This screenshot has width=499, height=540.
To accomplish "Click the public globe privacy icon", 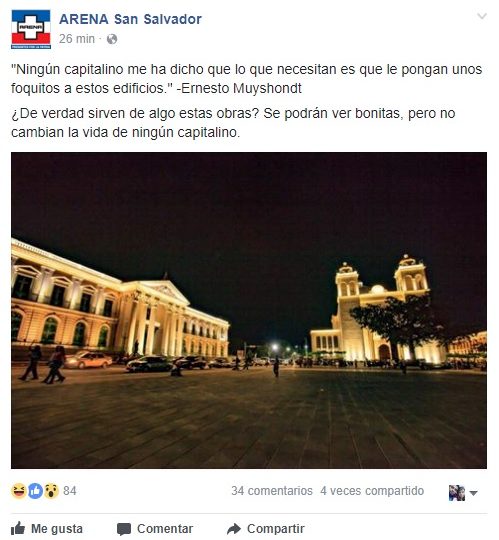I will pyautogui.click(x=112, y=39).
